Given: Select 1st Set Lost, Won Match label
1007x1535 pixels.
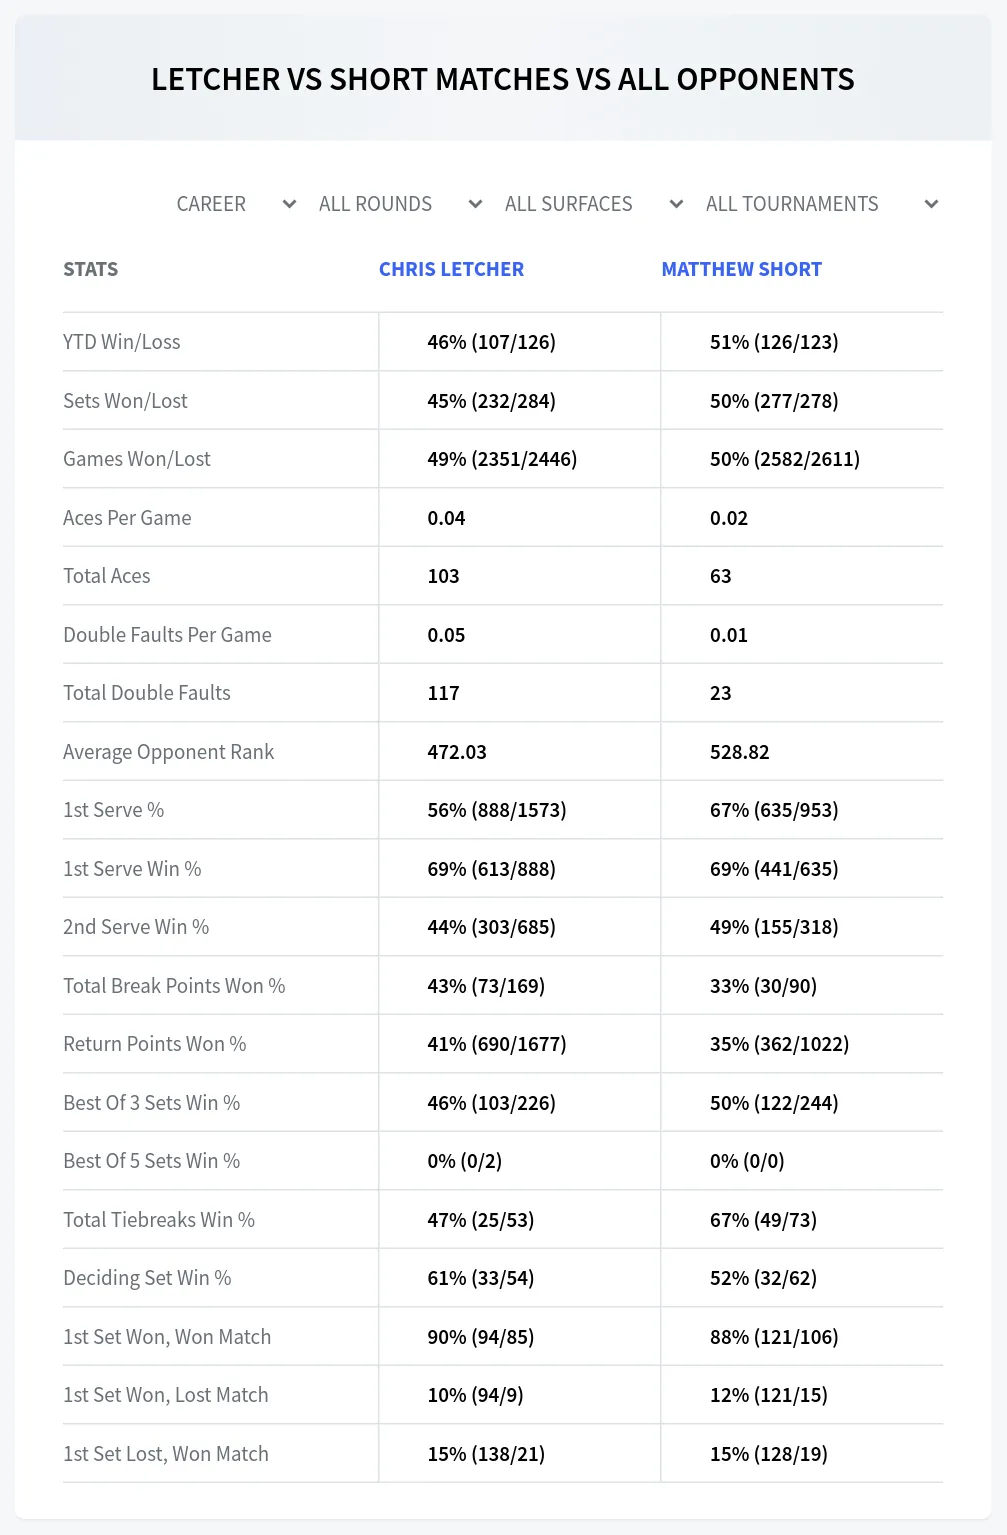Looking at the screenshot, I should pyautogui.click(x=166, y=1454).
